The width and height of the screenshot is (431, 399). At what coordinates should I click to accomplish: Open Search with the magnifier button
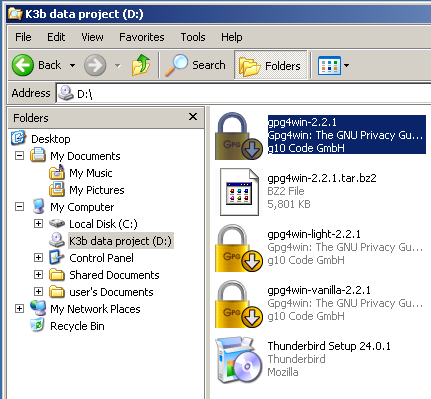pos(195,65)
